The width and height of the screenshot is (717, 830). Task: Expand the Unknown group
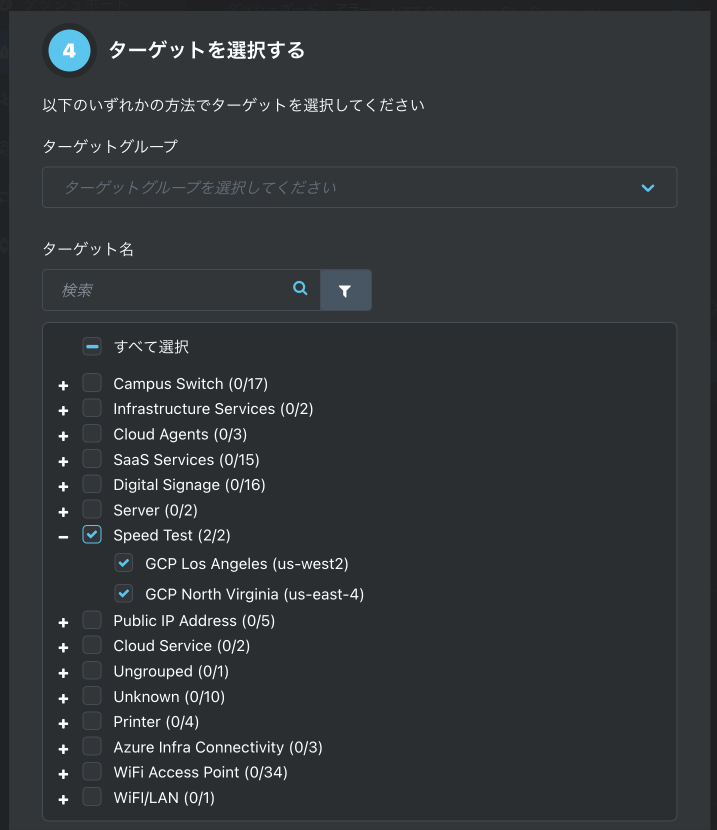click(63, 699)
